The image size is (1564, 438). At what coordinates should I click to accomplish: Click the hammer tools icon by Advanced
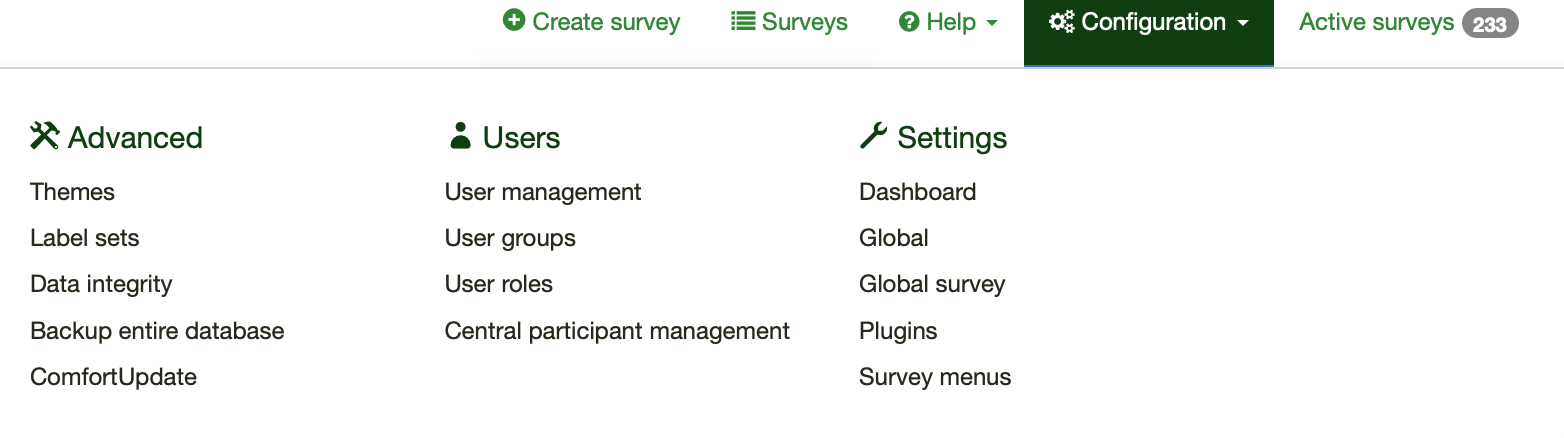pos(45,136)
